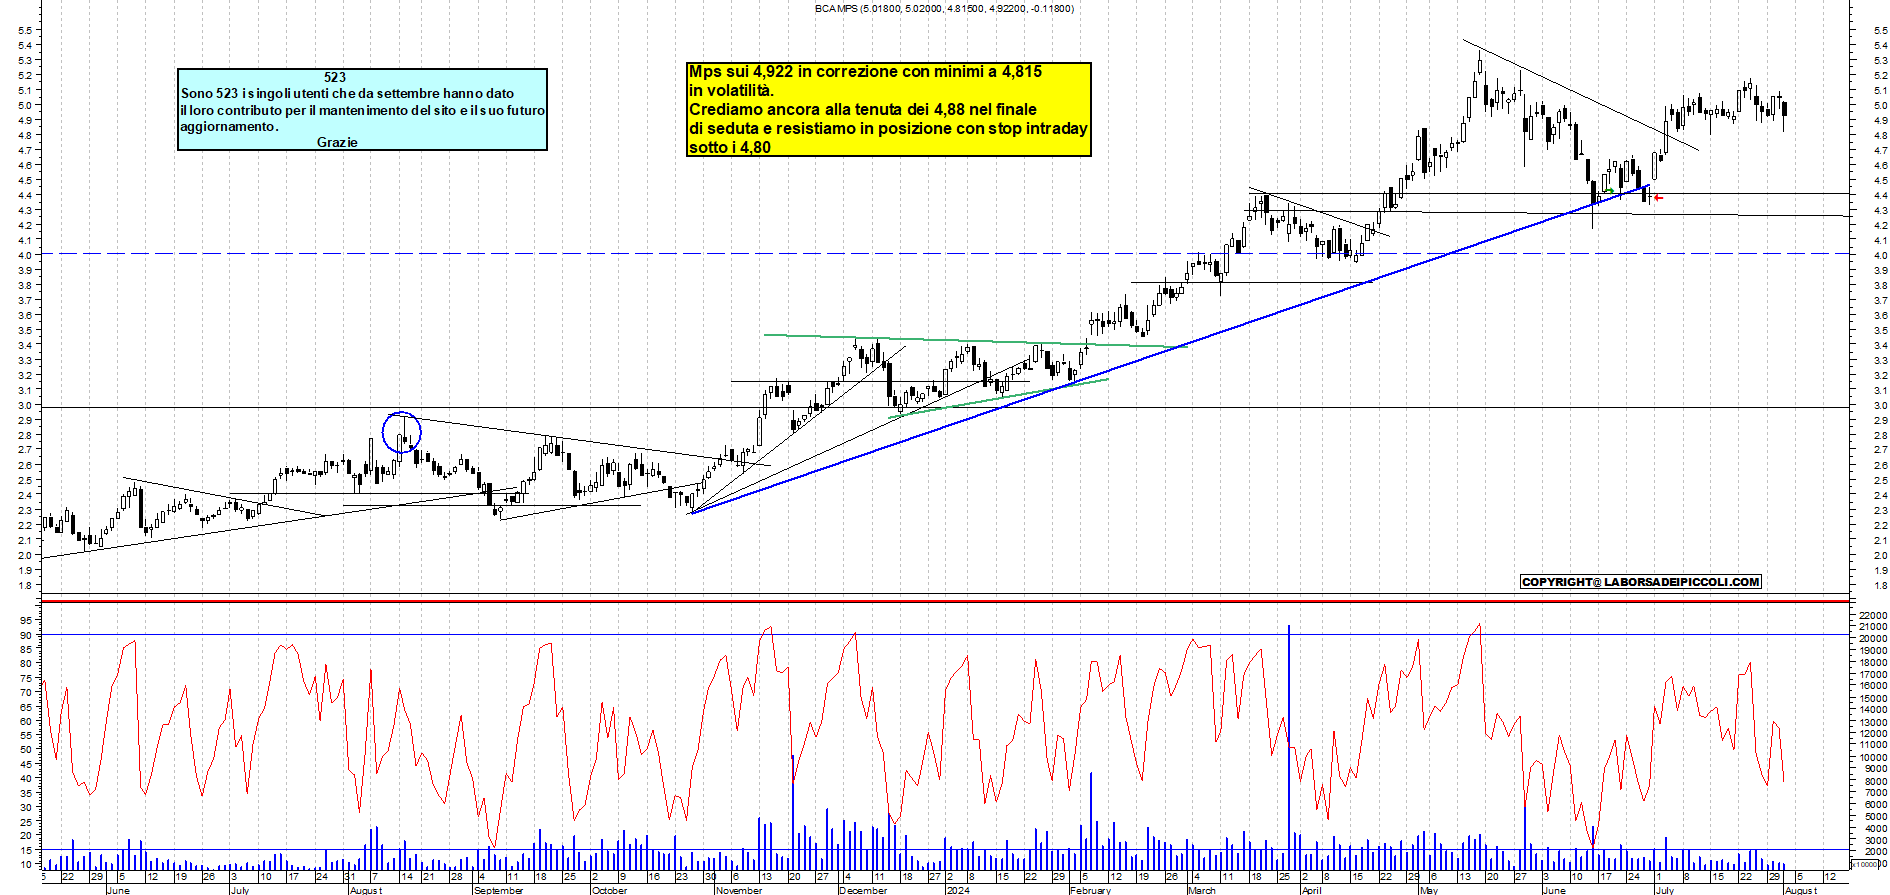
Task: Select the 'February' label on the time axis
Action: [x=1090, y=890]
